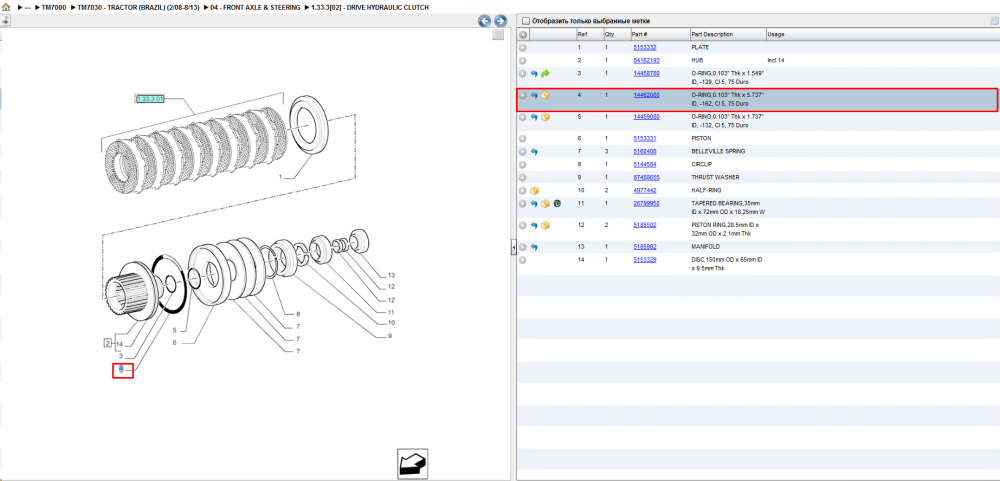Click the large black arrow icon below the diagram
Viewport: 1000px width, 481px height.
[x=412, y=464]
